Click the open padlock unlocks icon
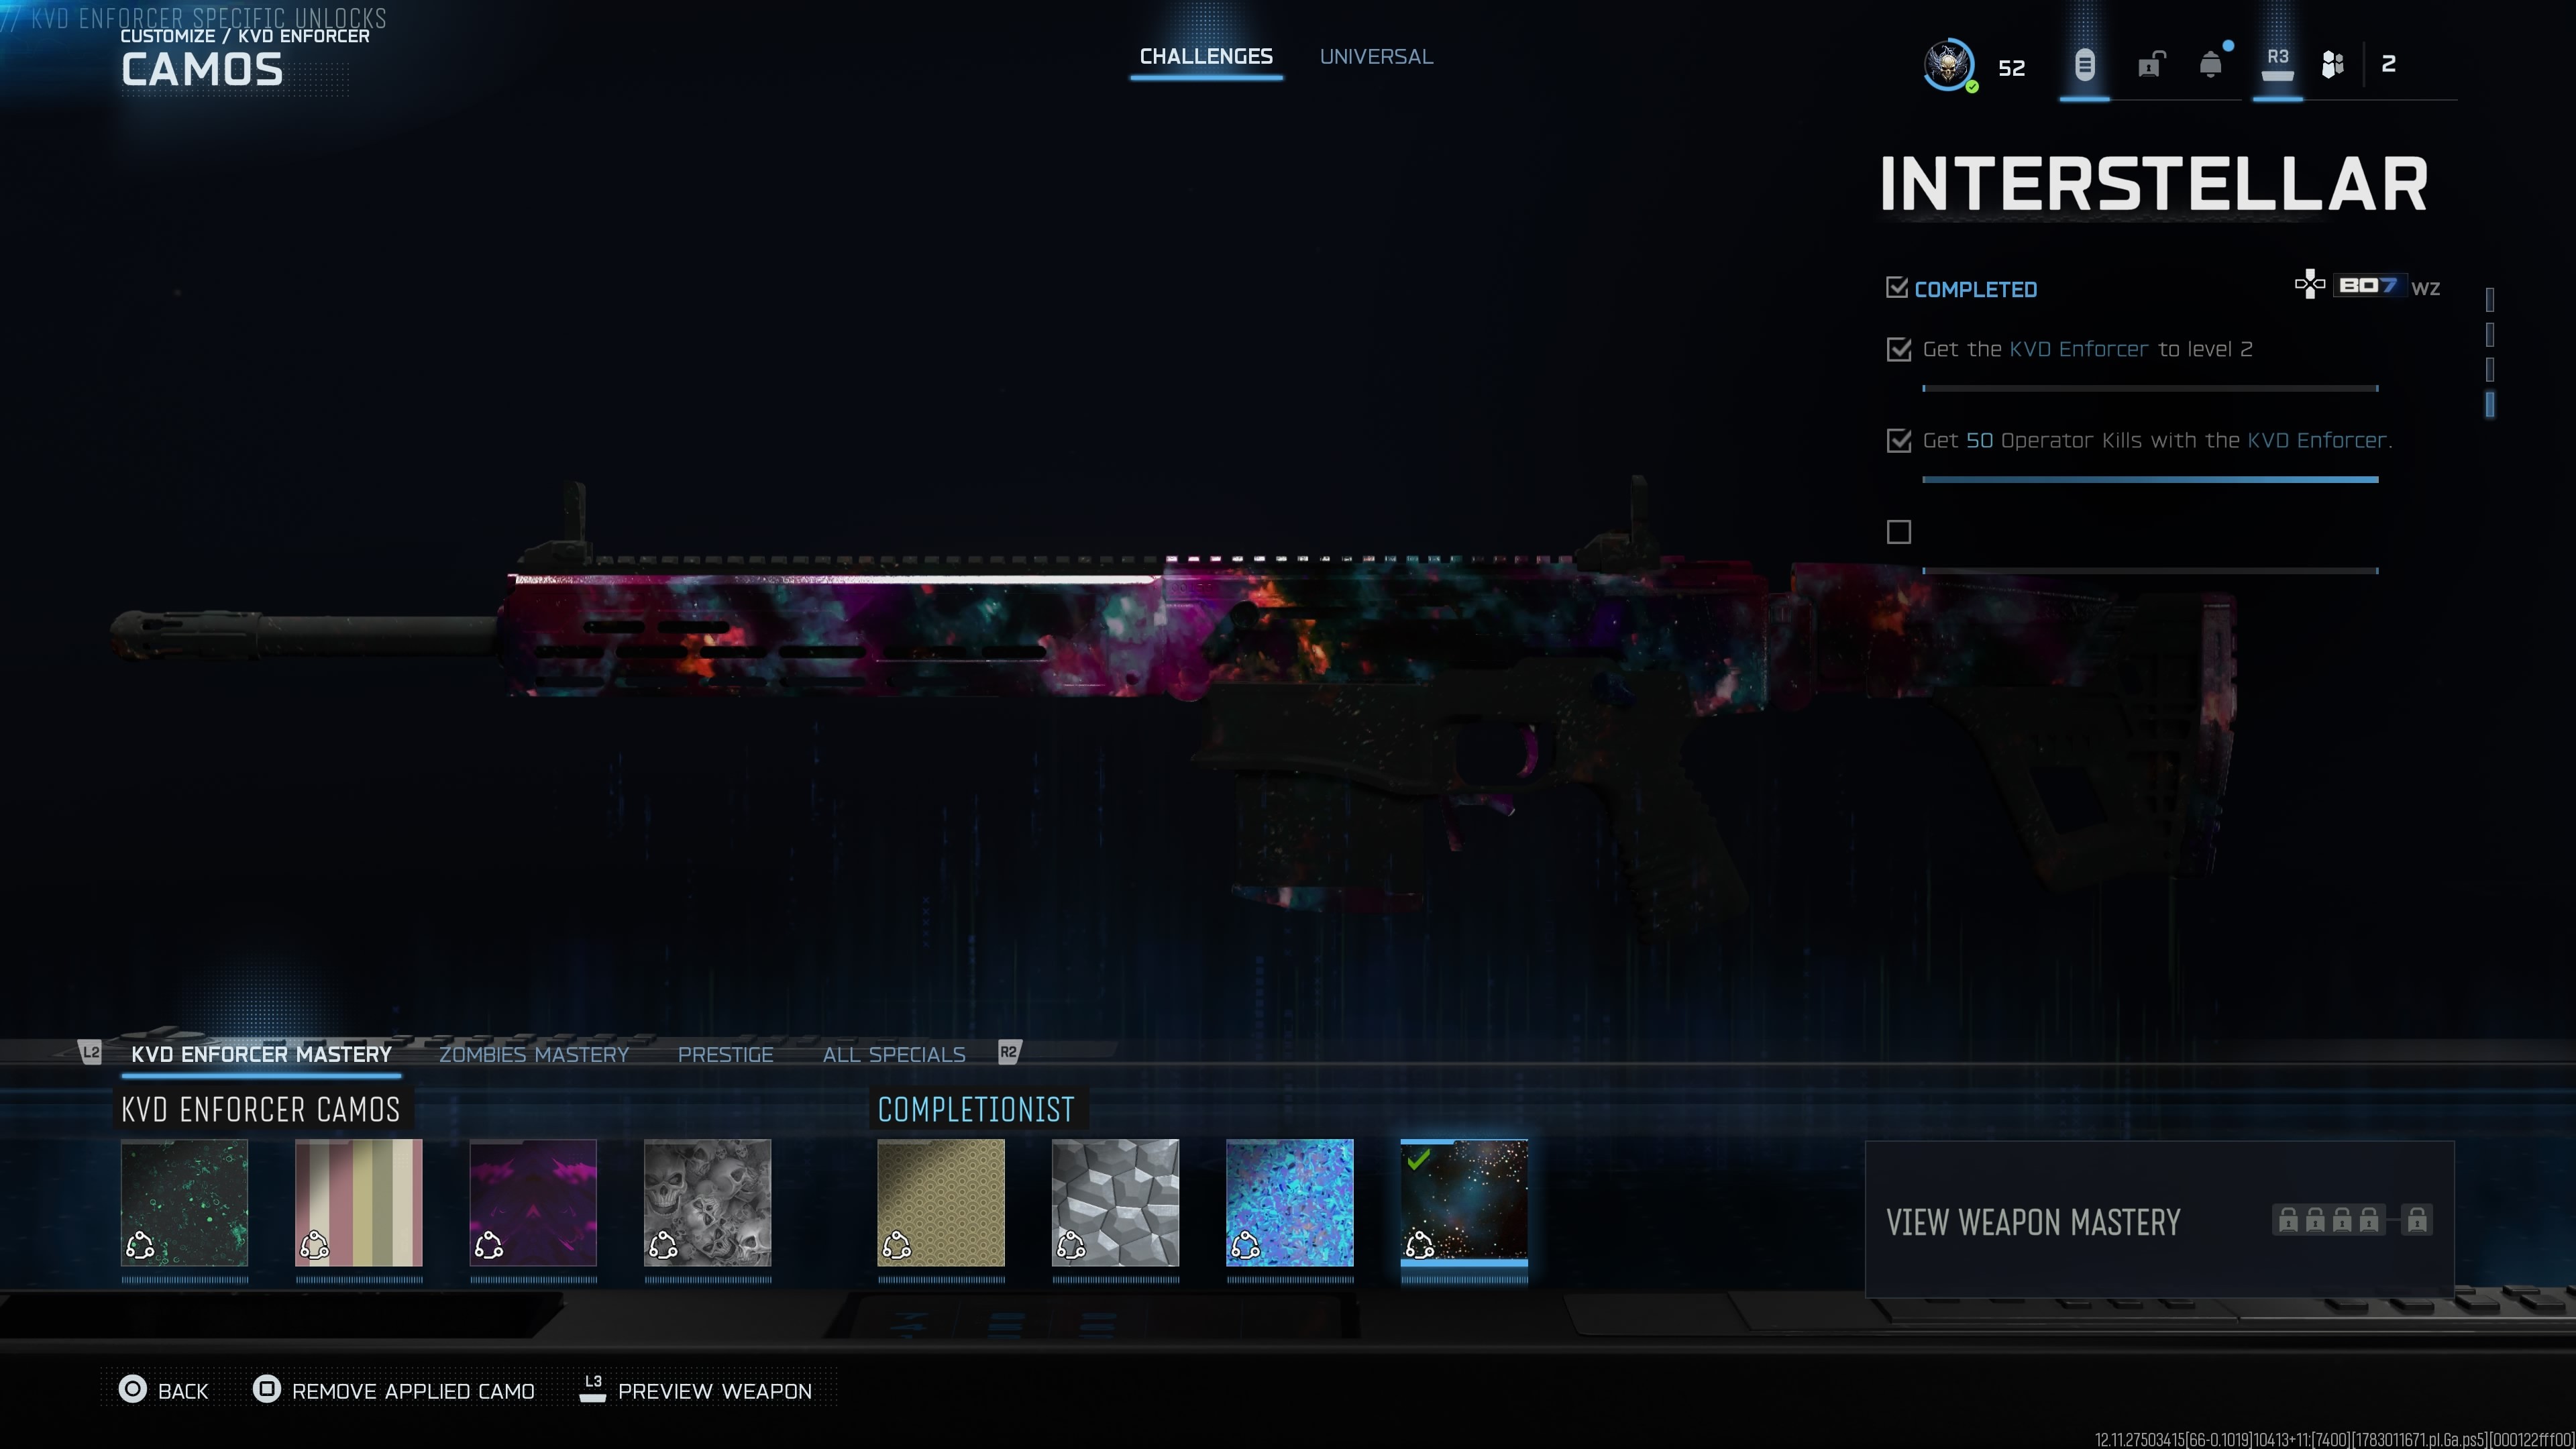This screenshot has width=2576, height=1449. click(2150, 65)
